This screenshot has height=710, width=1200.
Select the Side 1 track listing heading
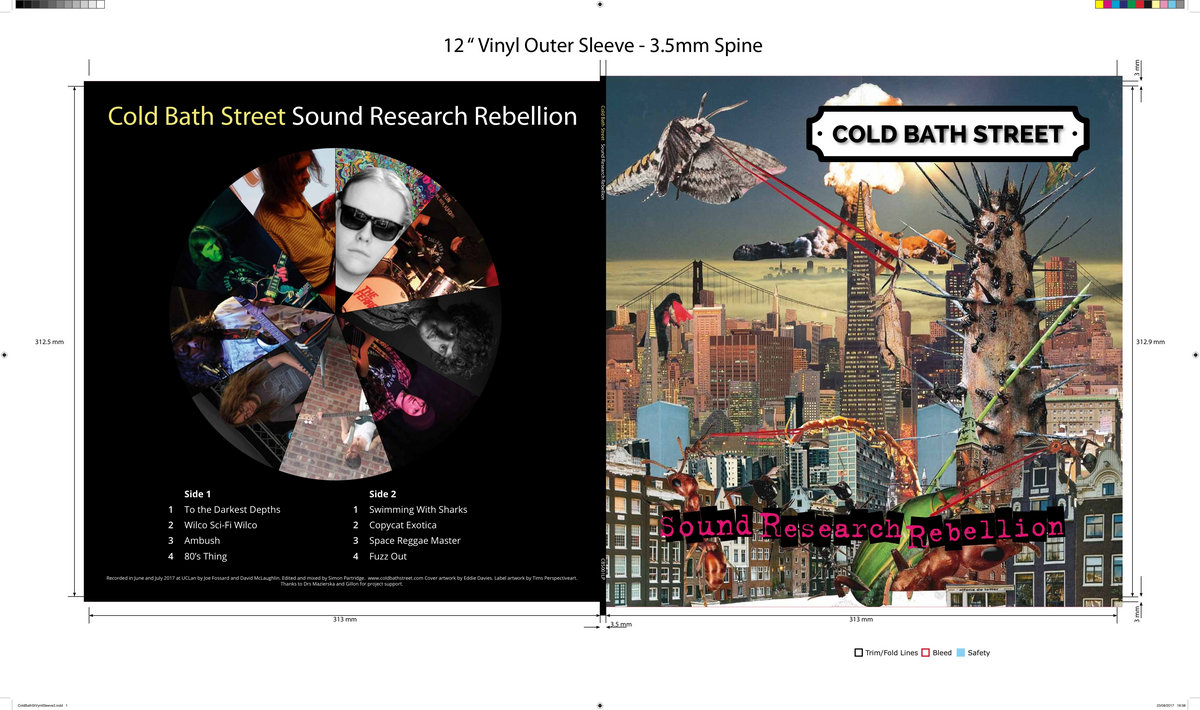(x=198, y=493)
